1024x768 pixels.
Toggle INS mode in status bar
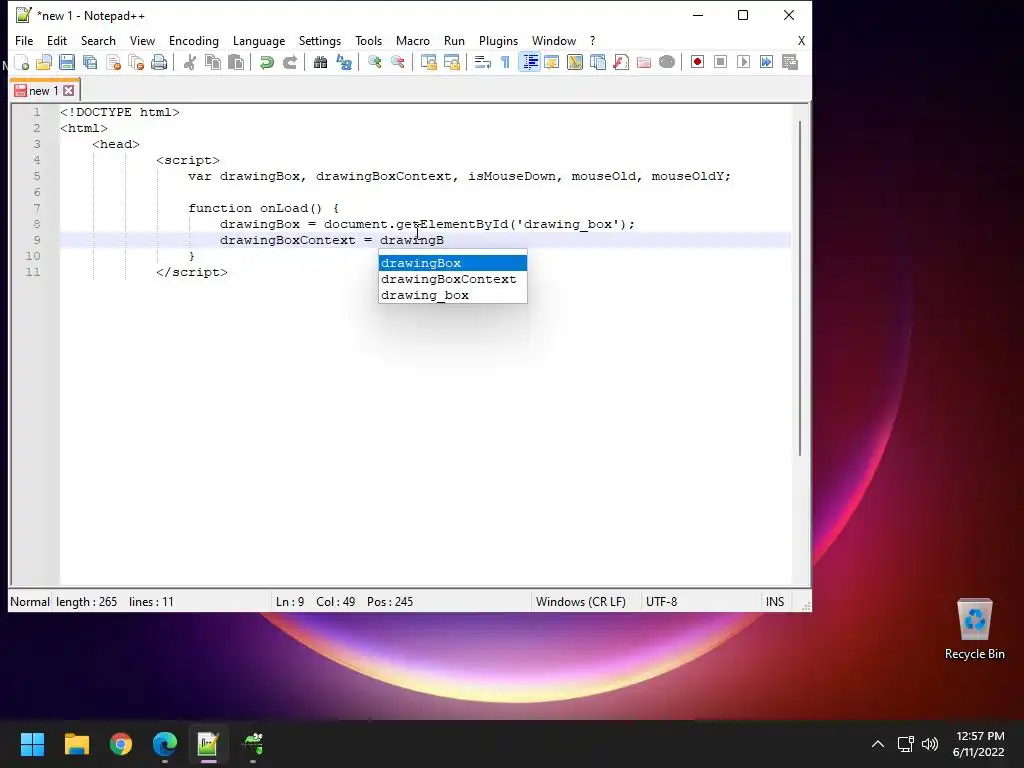pos(775,601)
